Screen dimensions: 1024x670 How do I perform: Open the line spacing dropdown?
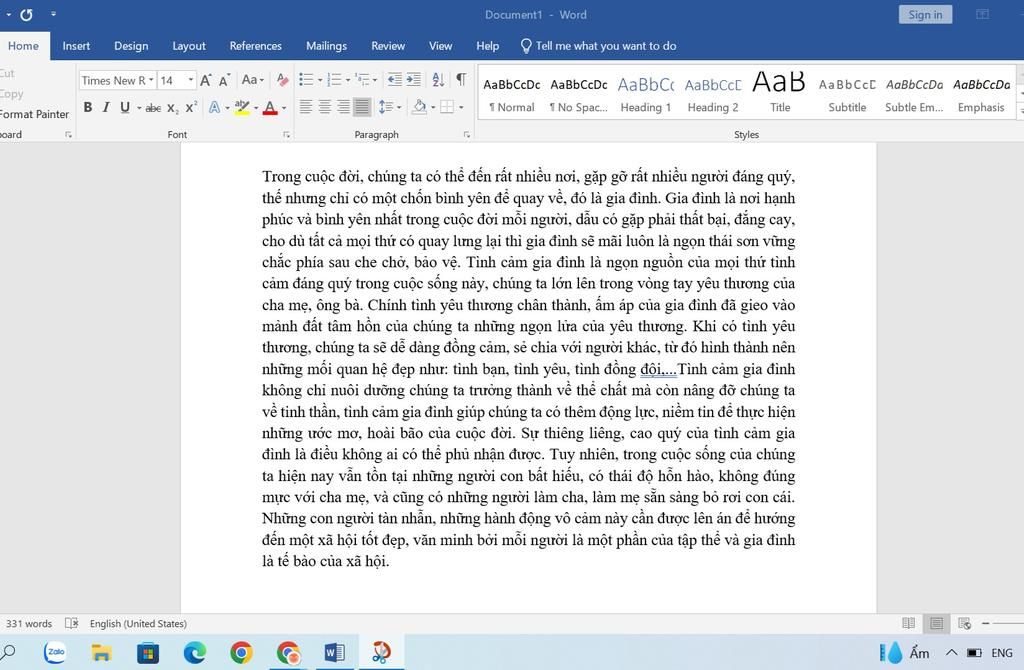coord(389,107)
